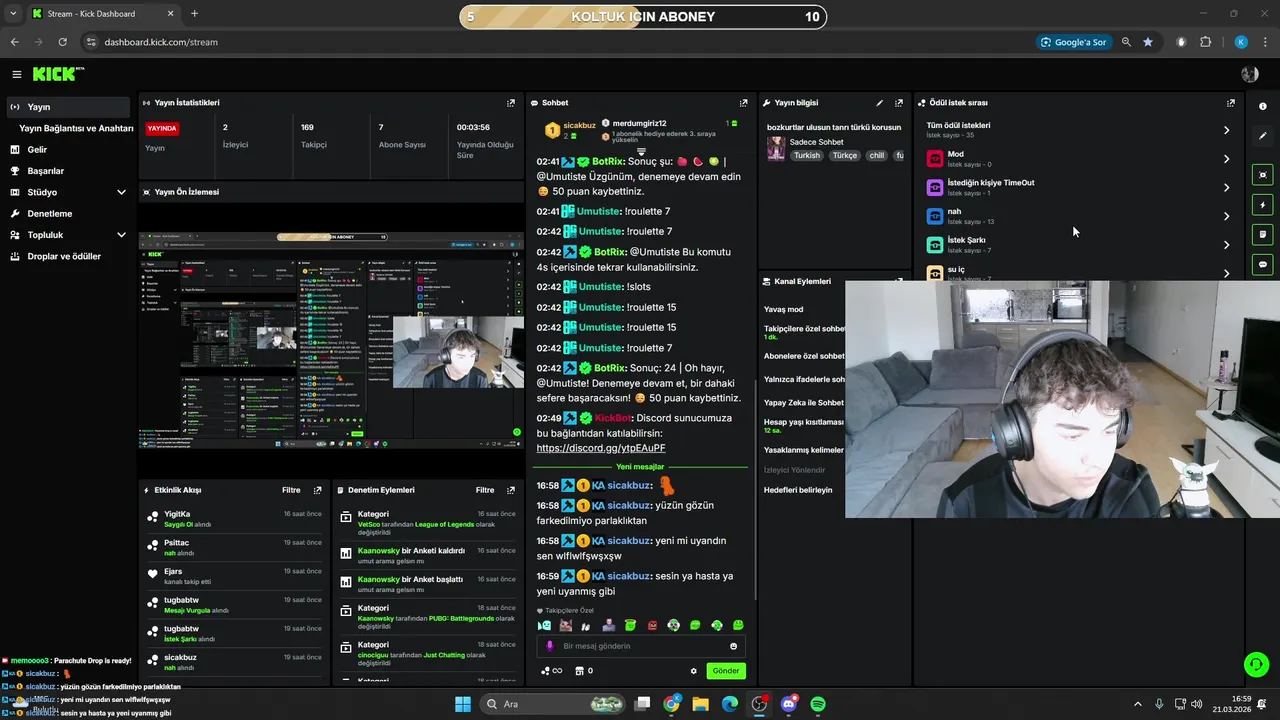Click Hedefleri belirleyin in Kanal Eylemleri
This screenshot has width=1280, height=720.
click(x=798, y=490)
